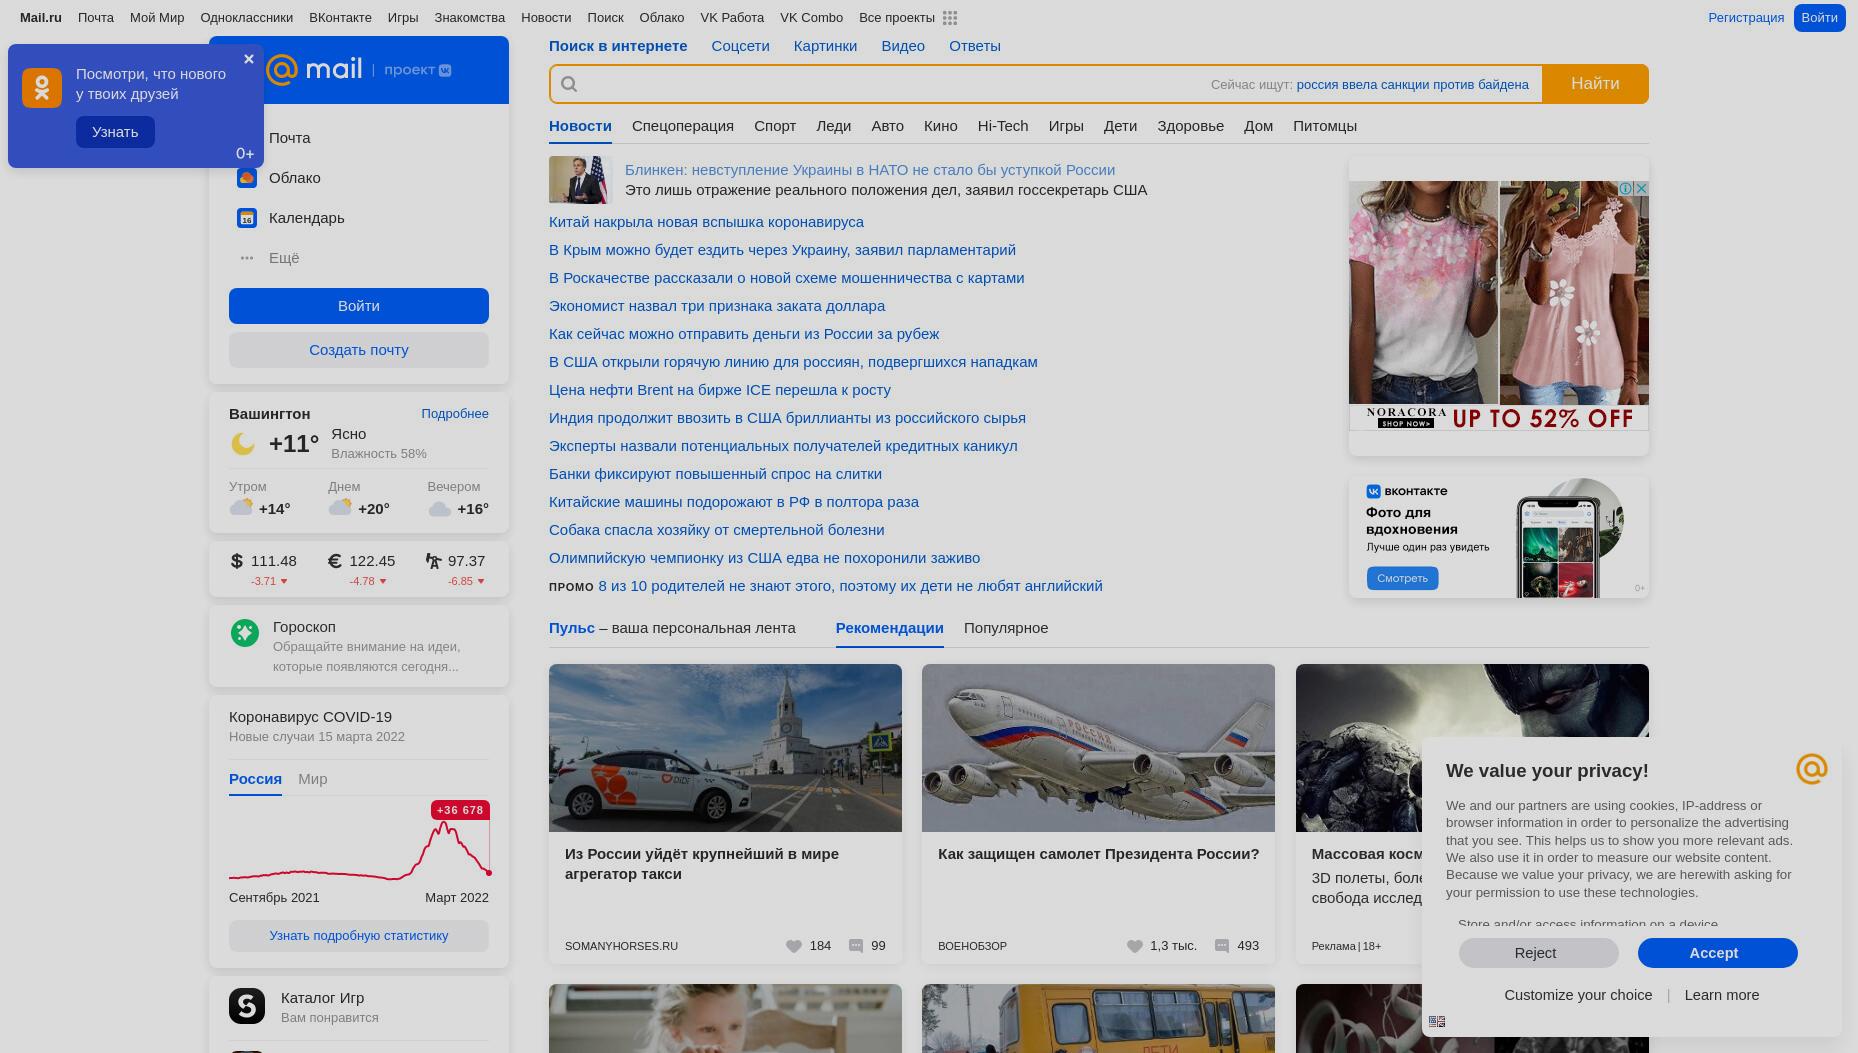Reject cookies in privacy dialog
The height and width of the screenshot is (1053, 1858).
(1538, 953)
